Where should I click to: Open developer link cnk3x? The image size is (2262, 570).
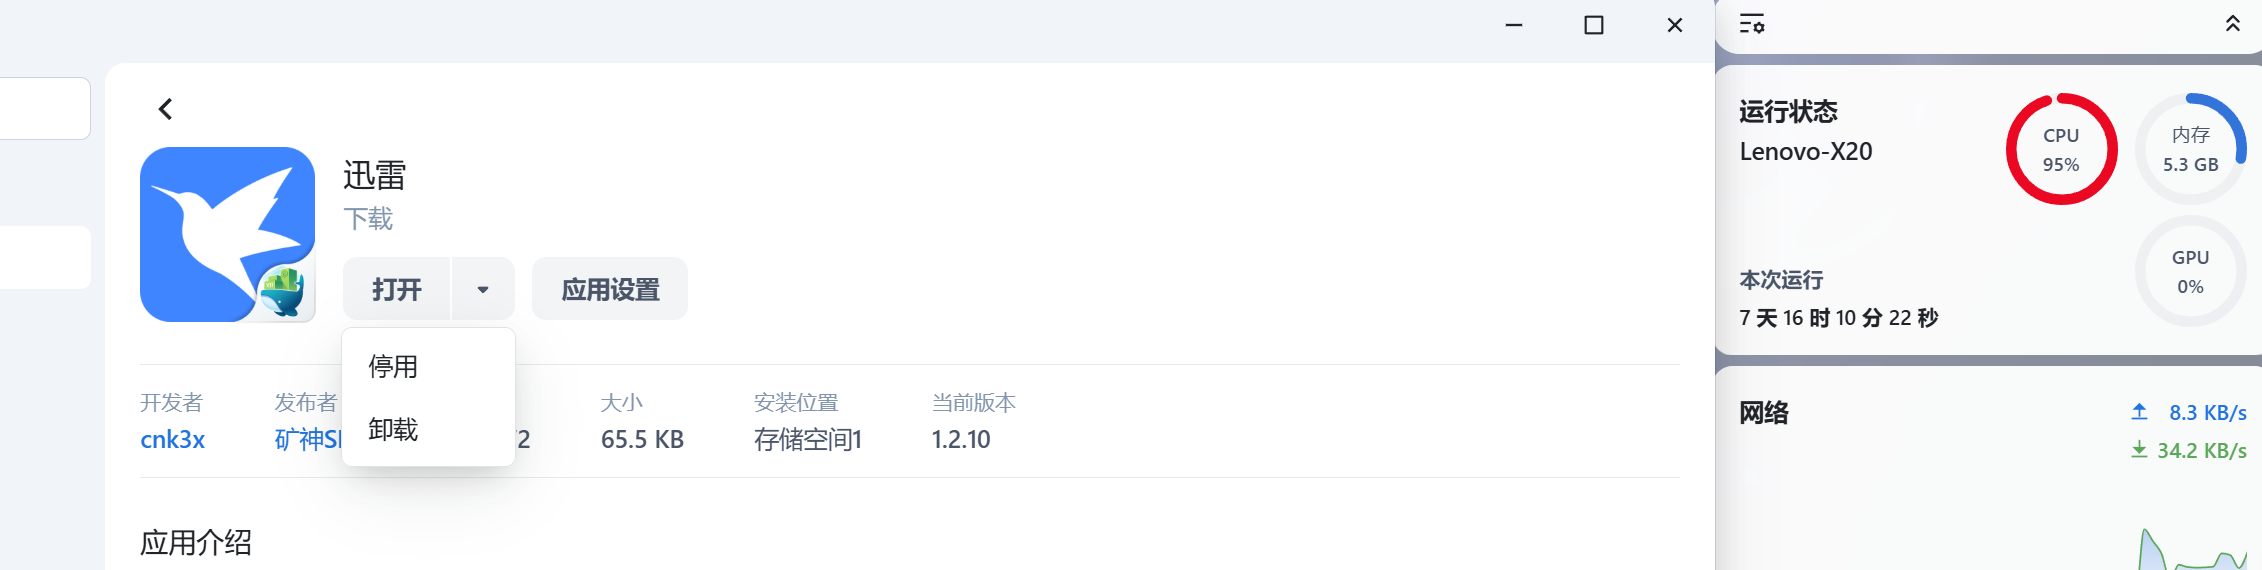[172, 440]
